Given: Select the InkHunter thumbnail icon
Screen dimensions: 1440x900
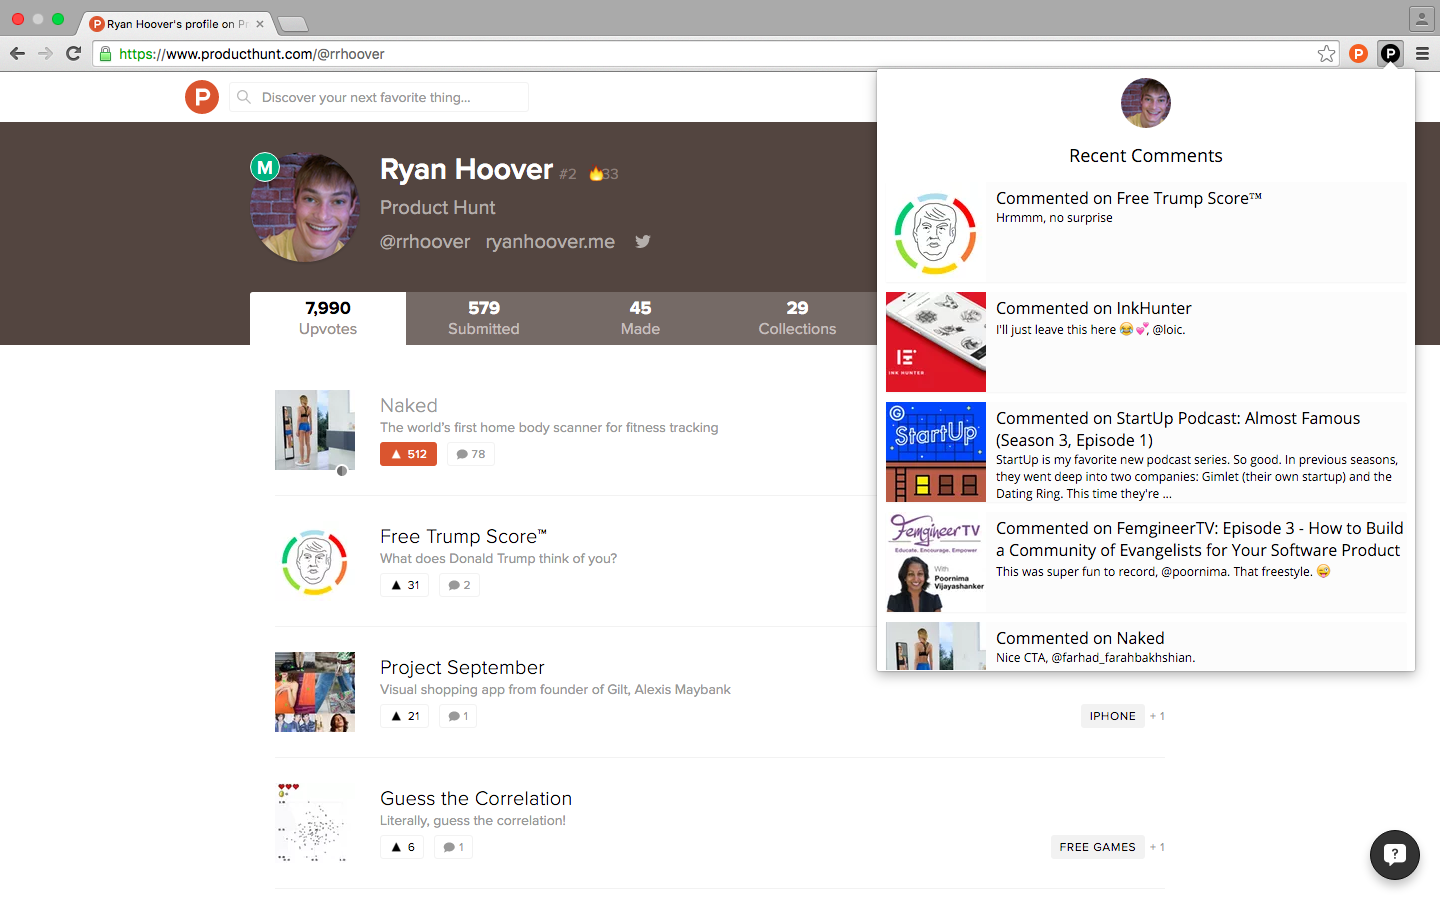Looking at the screenshot, I should click(x=935, y=341).
